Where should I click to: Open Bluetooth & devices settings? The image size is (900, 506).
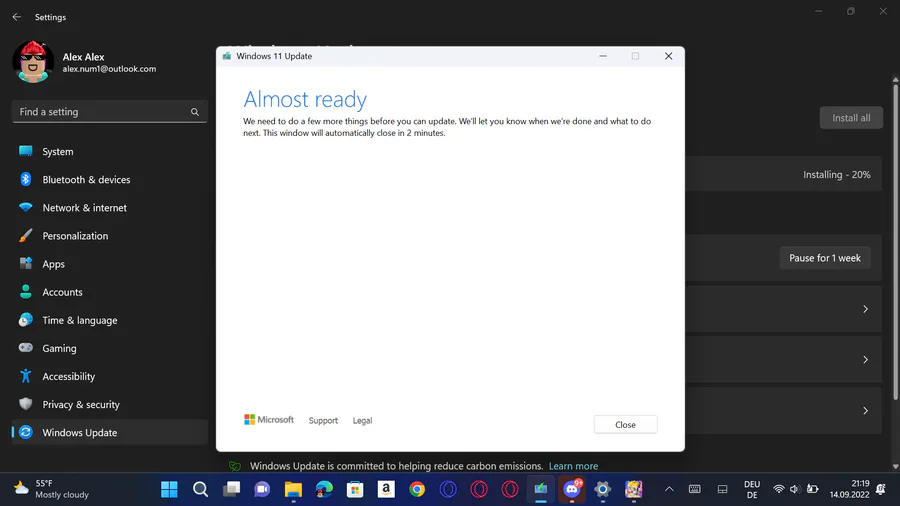(x=110, y=180)
